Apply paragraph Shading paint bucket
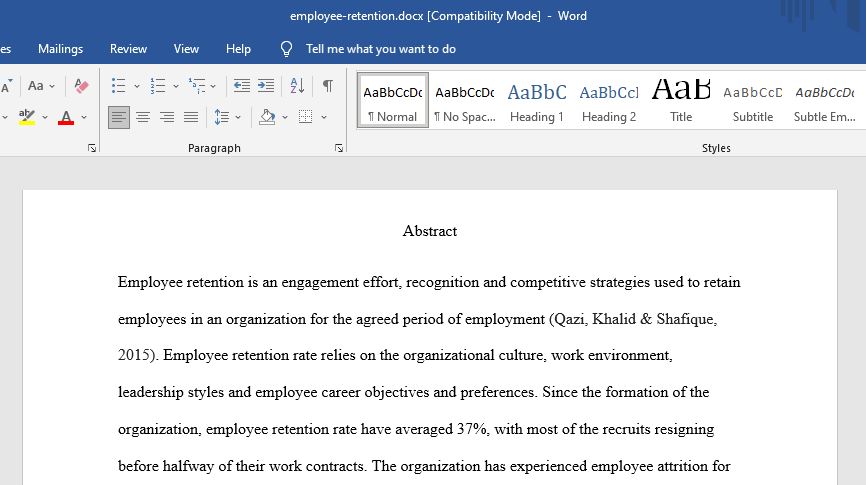Image resolution: width=866 pixels, height=485 pixels. tap(267, 117)
